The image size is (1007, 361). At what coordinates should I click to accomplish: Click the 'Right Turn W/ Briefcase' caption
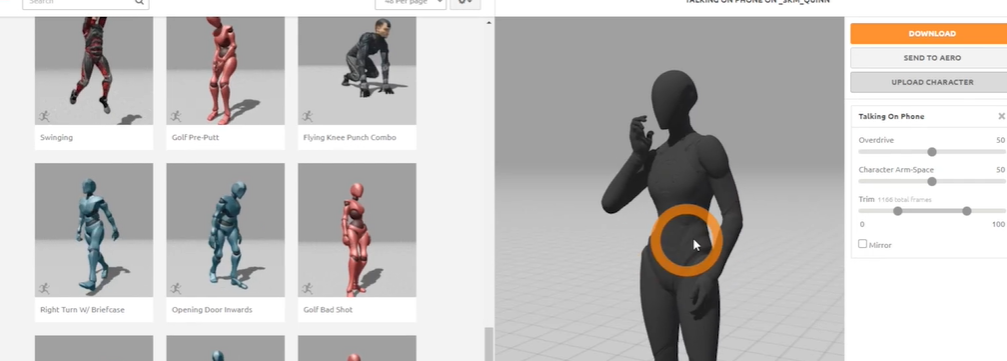coord(82,310)
